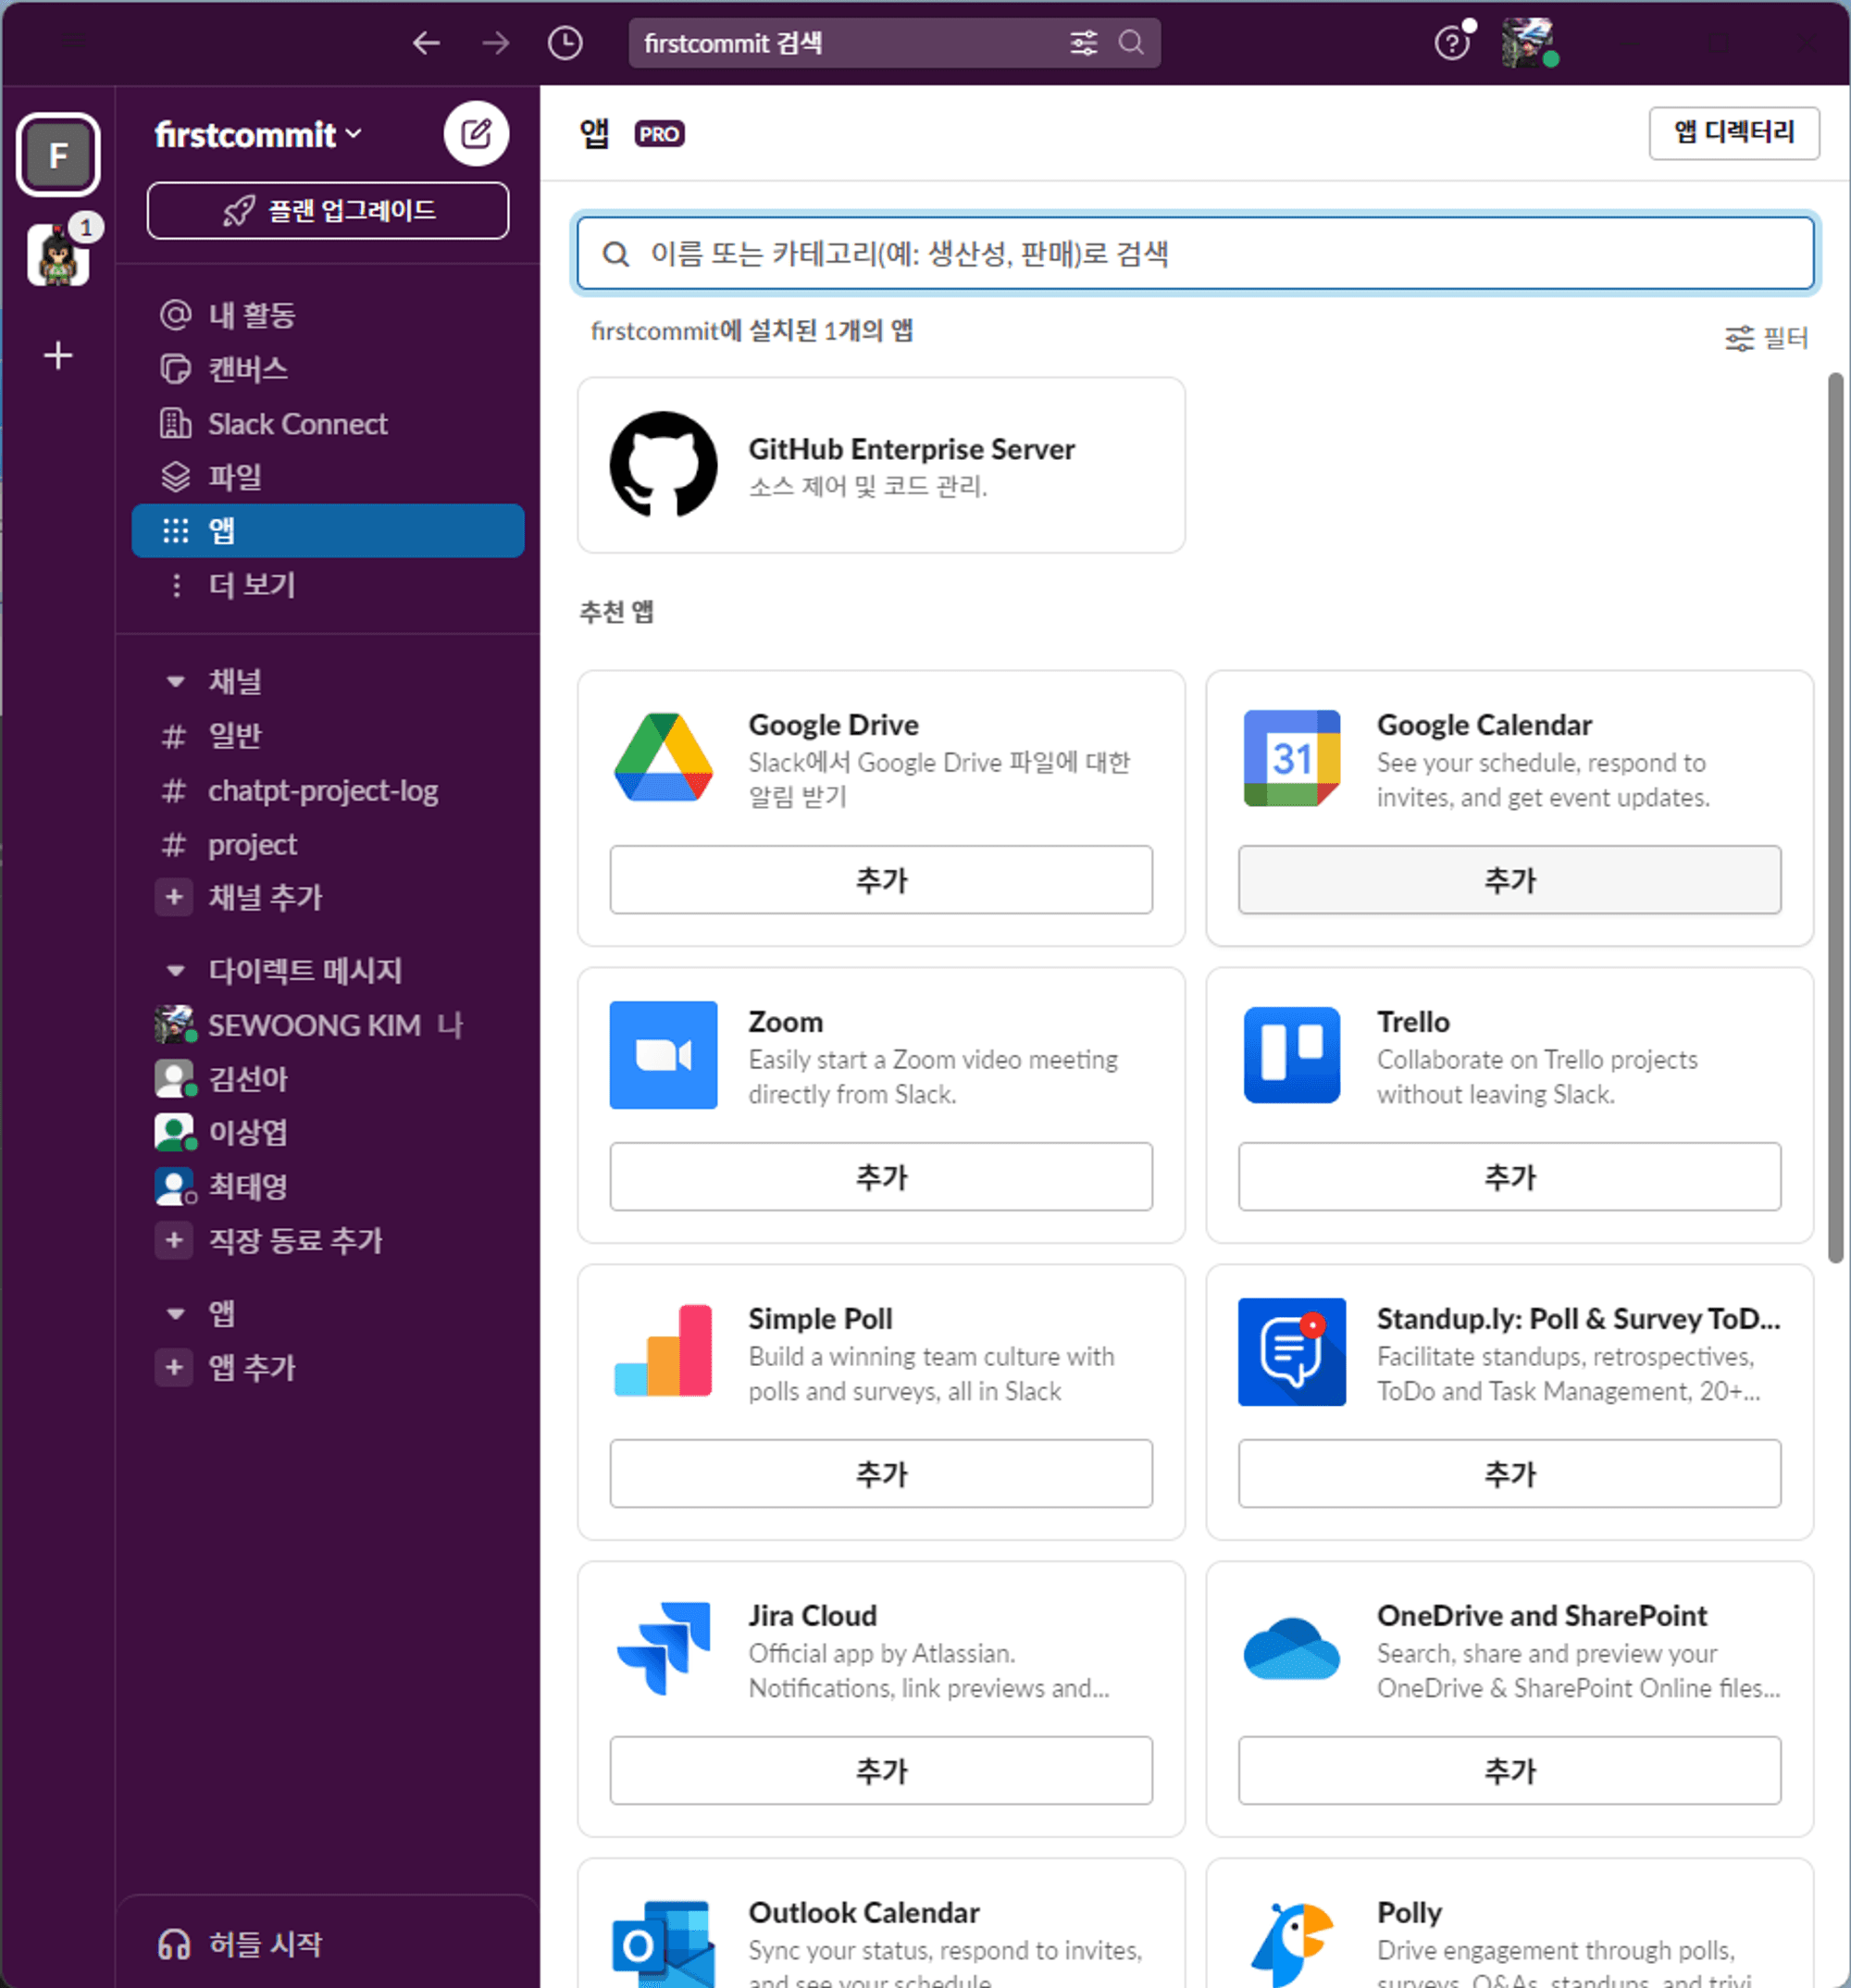
Task: Add Google Drive with 추가 button
Action: click(x=881, y=880)
